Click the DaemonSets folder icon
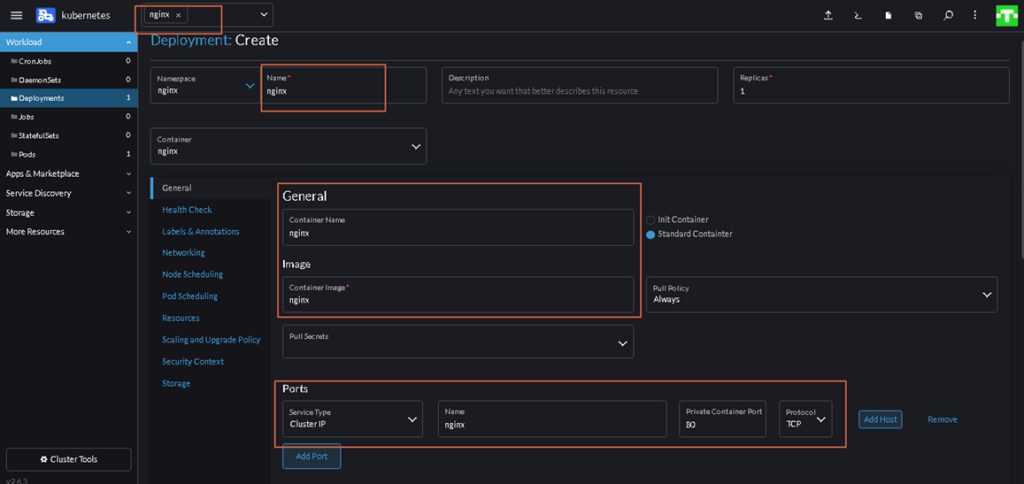Image resolution: width=1024 pixels, height=484 pixels. [14, 80]
